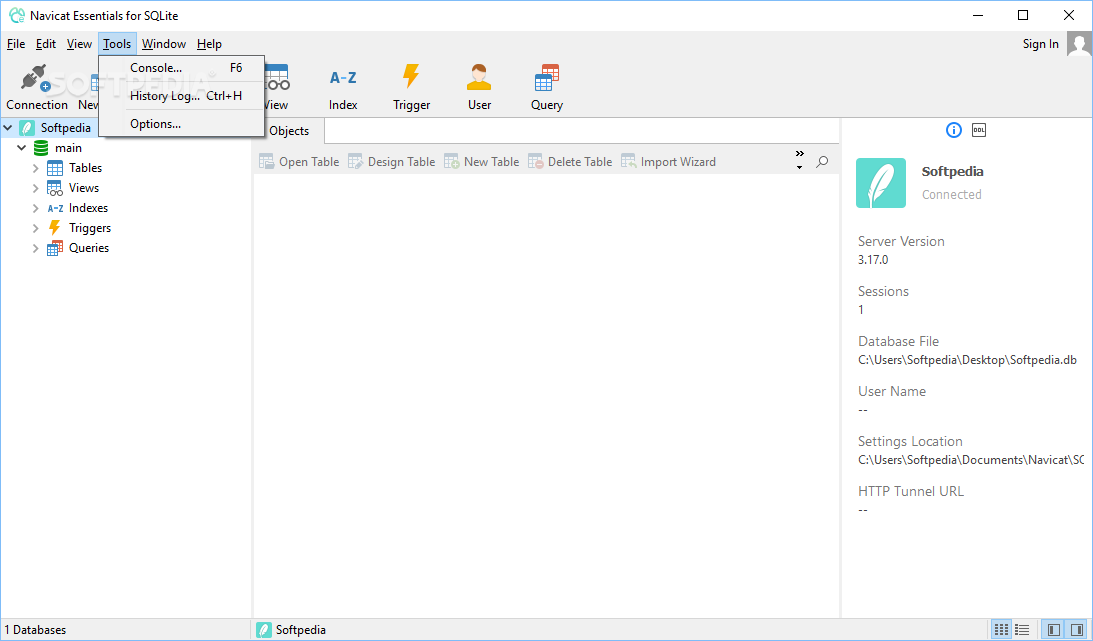Click the Open Table button

click(x=299, y=162)
